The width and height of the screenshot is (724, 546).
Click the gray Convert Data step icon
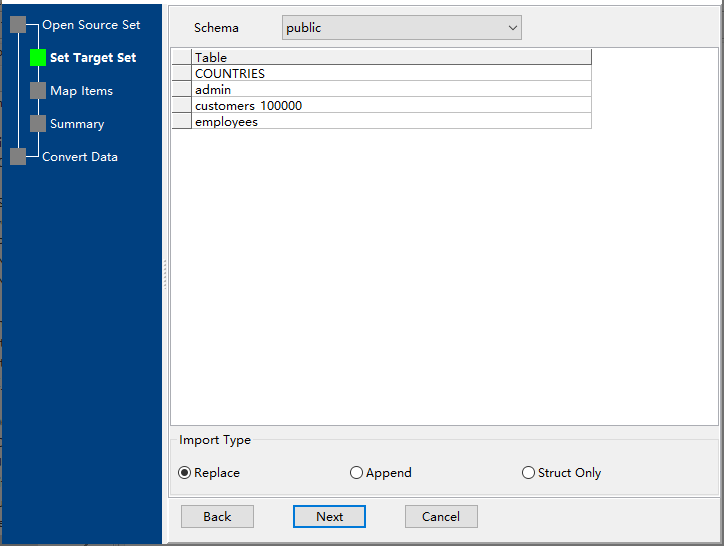(18, 157)
